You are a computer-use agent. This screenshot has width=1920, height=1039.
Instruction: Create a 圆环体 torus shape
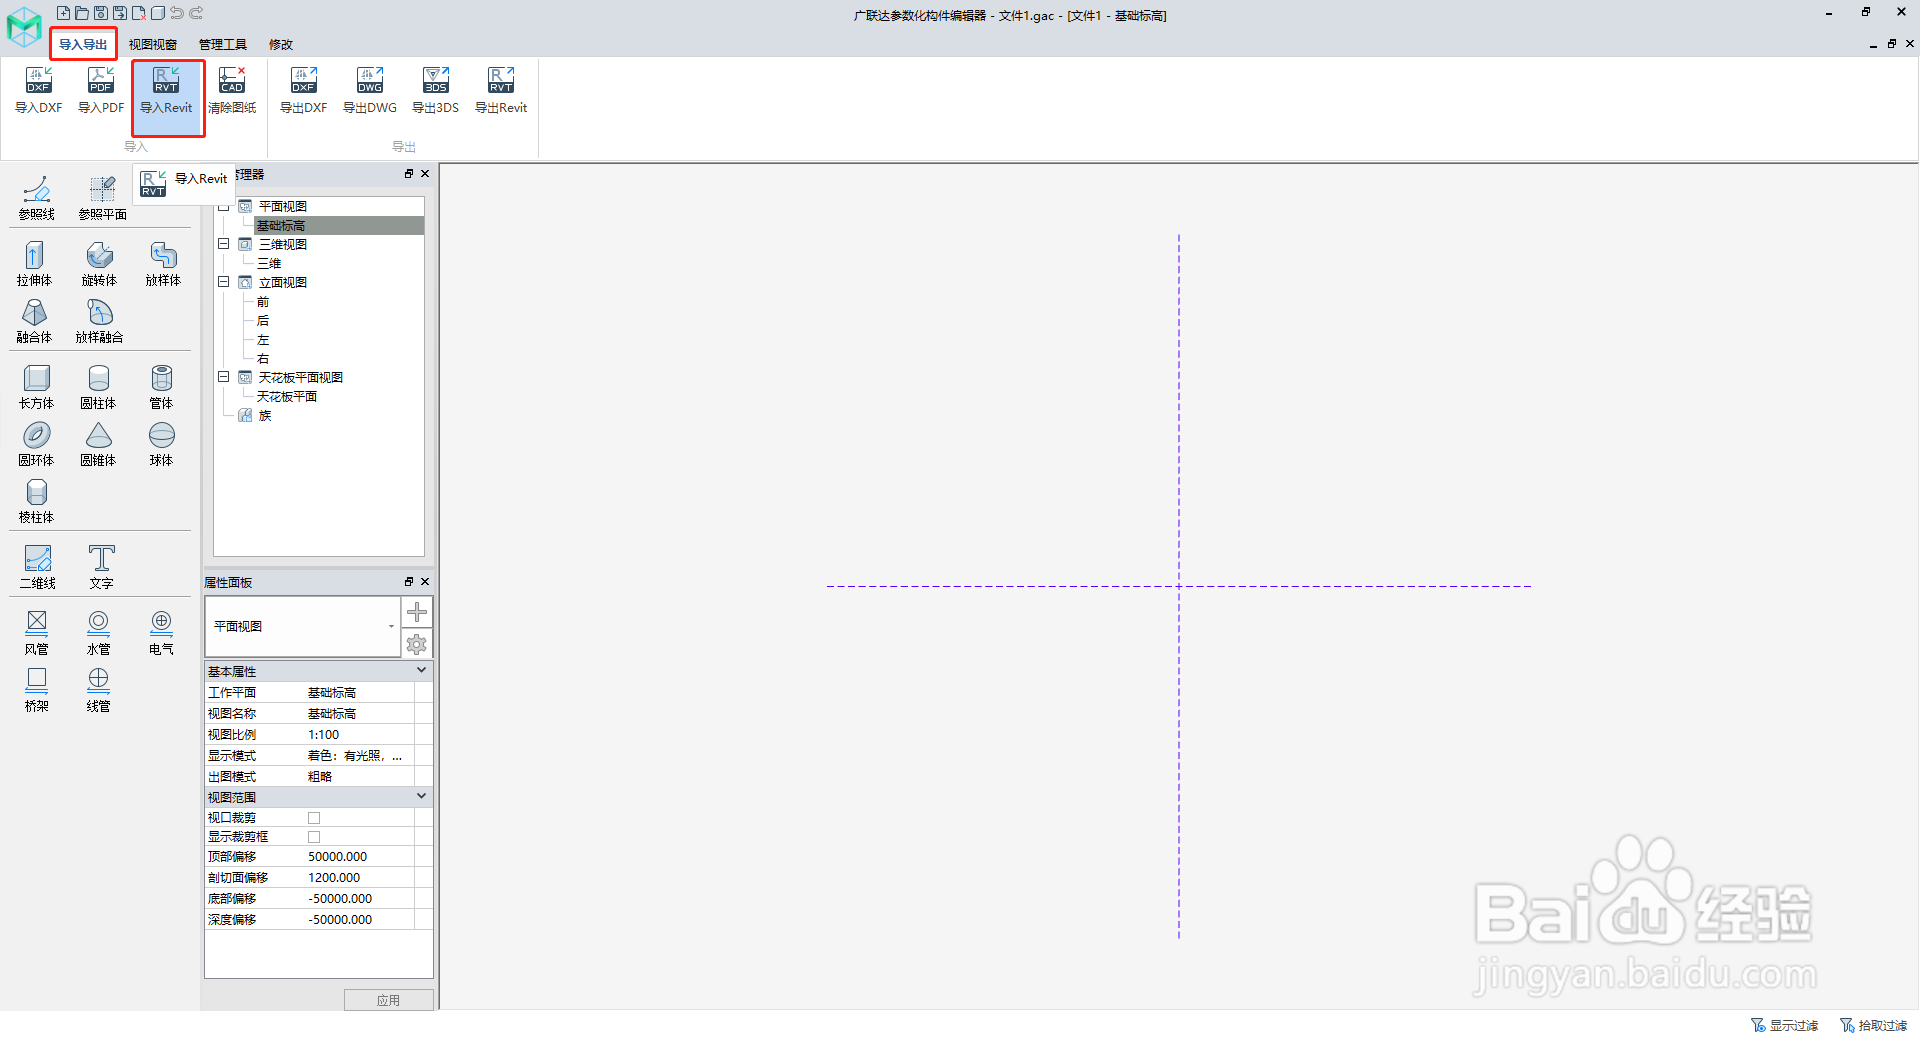(x=36, y=444)
